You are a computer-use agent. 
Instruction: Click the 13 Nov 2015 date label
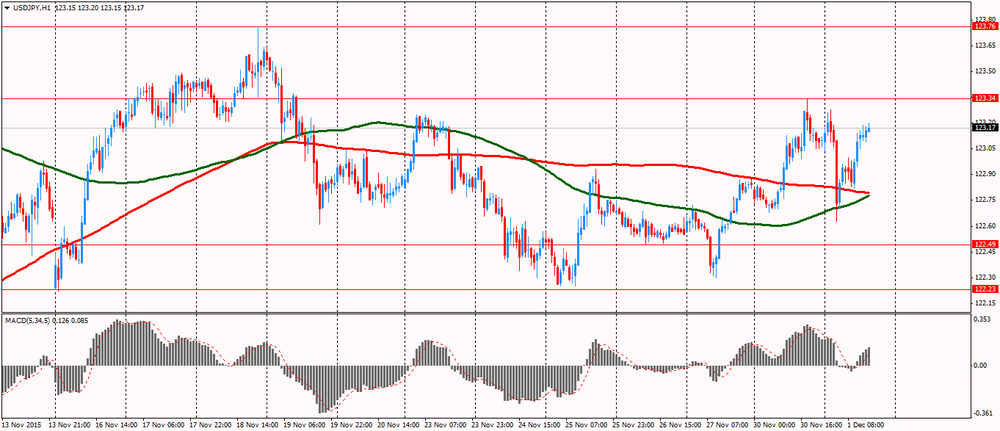pyautogui.click(x=22, y=423)
